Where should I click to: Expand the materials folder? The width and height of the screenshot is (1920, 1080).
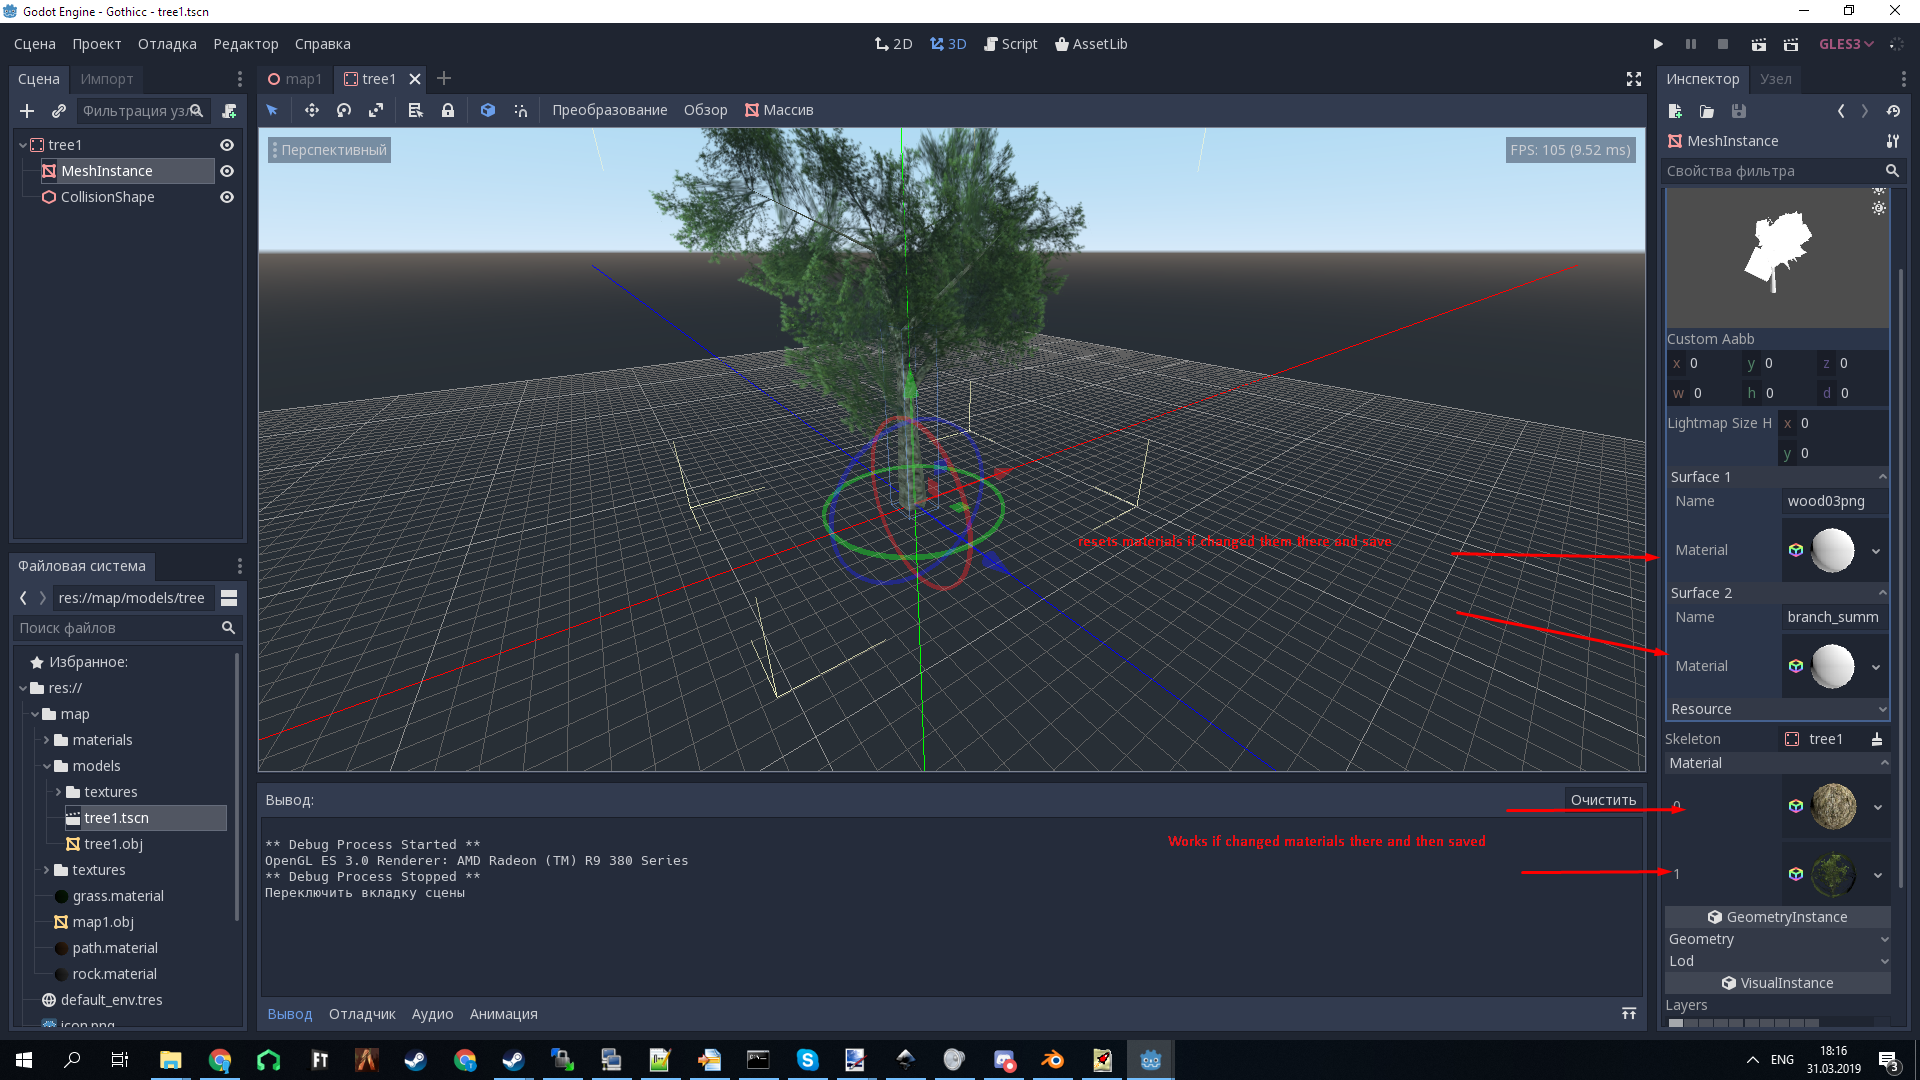click(46, 740)
